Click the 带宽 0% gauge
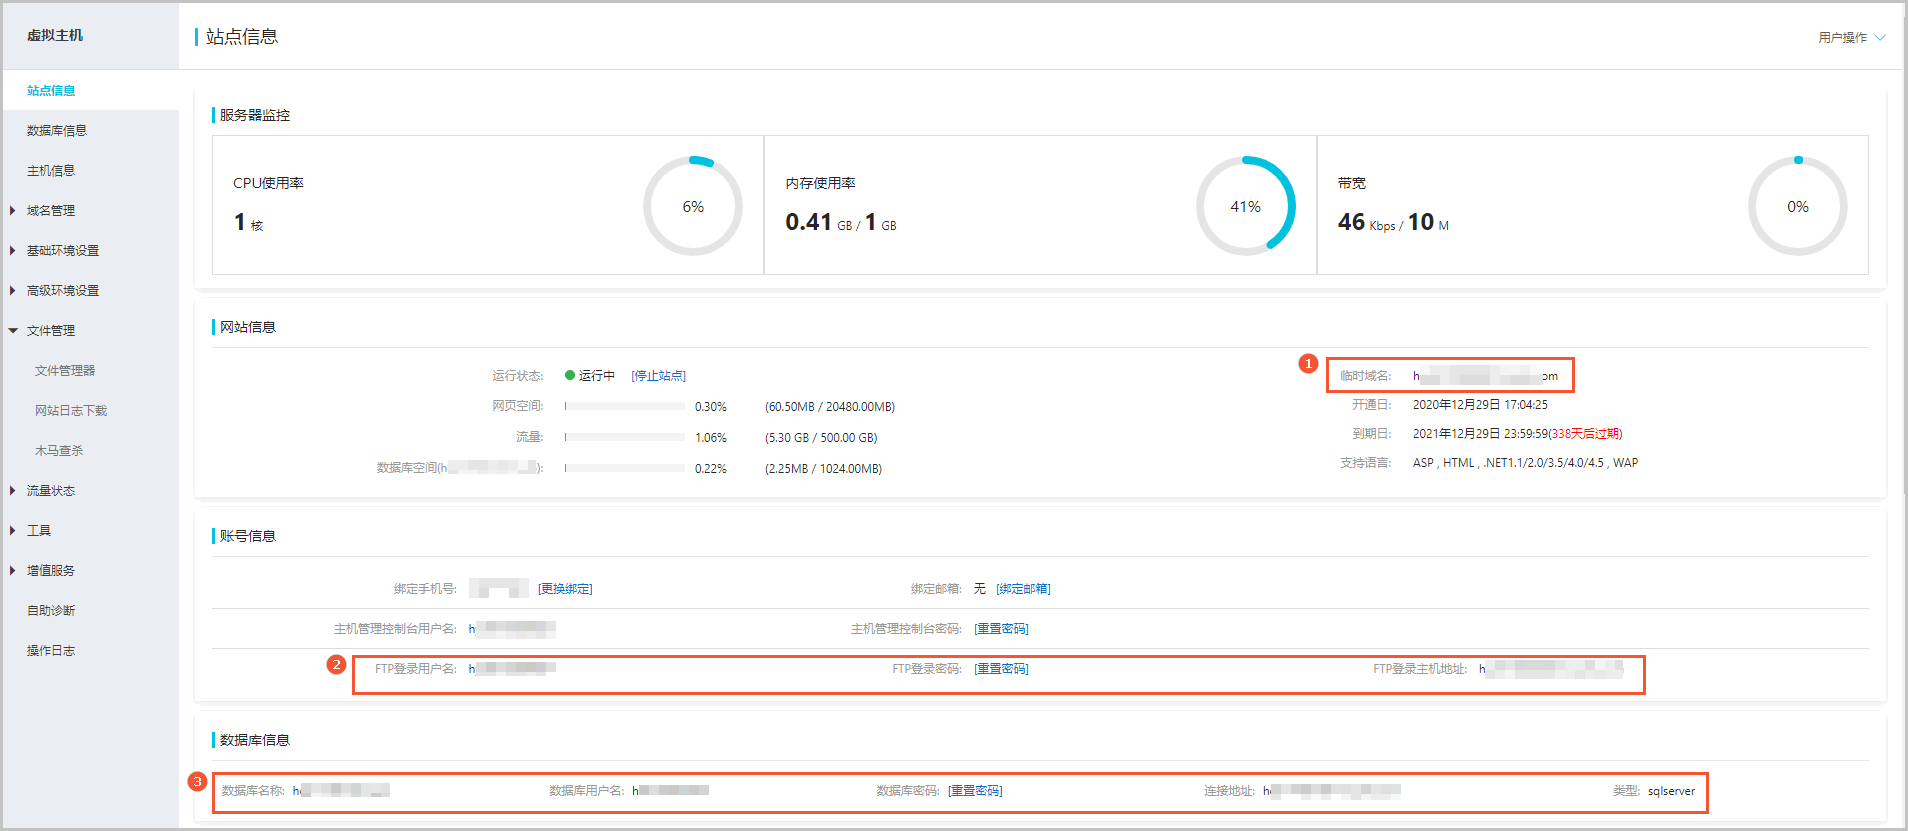 click(1798, 206)
